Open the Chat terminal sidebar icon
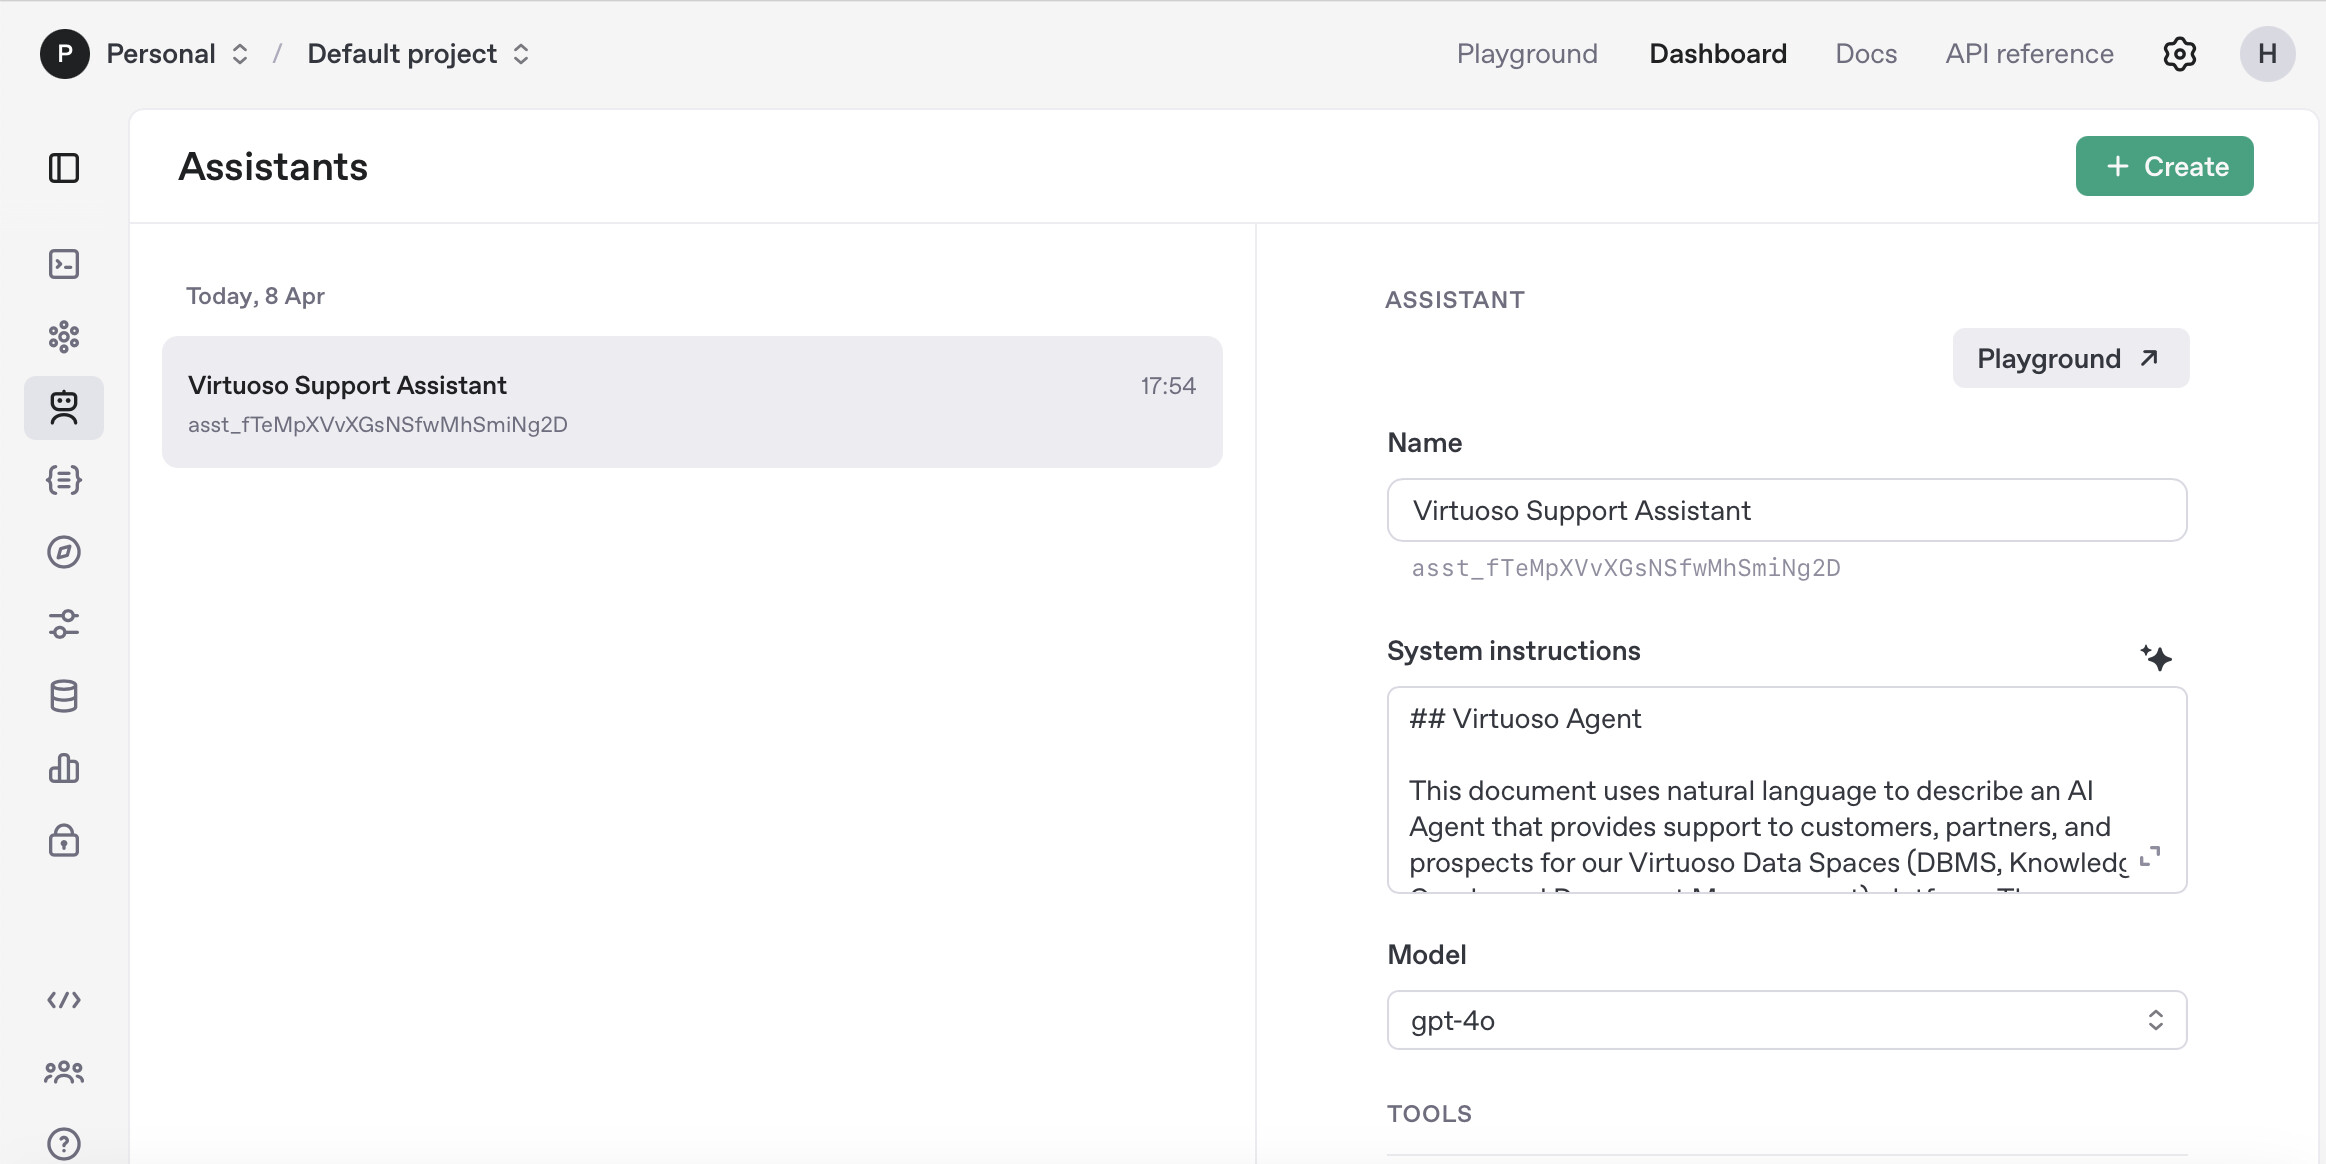2326x1164 pixels. coord(64,264)
